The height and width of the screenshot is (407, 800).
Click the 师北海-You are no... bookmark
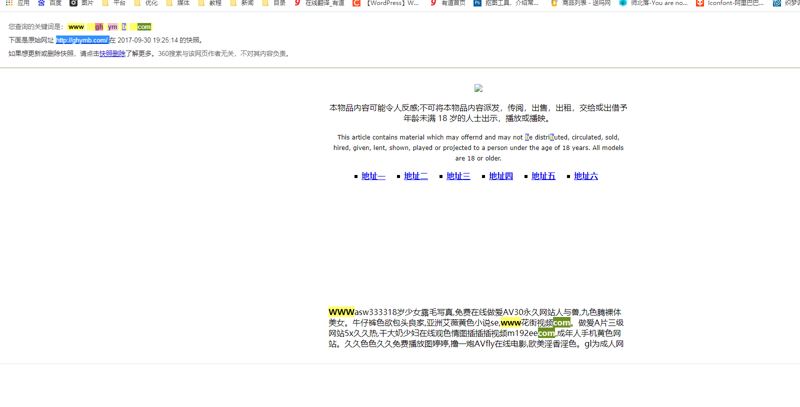tap(653, 3)
